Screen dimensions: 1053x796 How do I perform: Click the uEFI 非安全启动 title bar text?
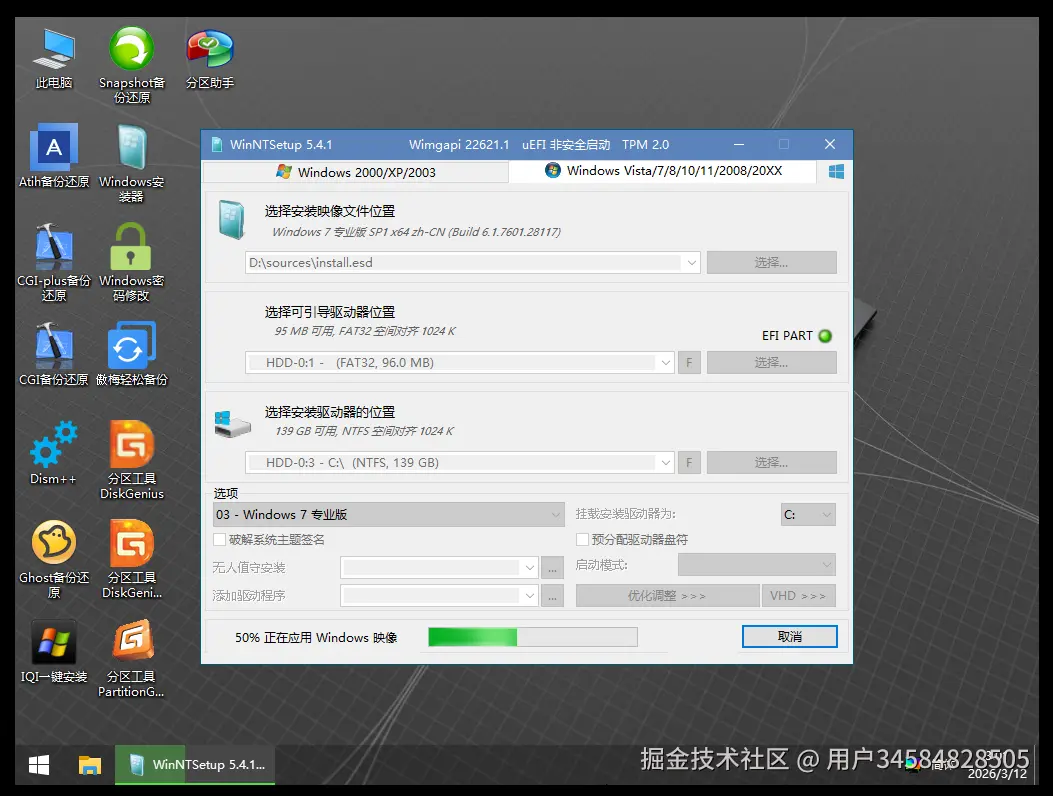pos(566,144)
